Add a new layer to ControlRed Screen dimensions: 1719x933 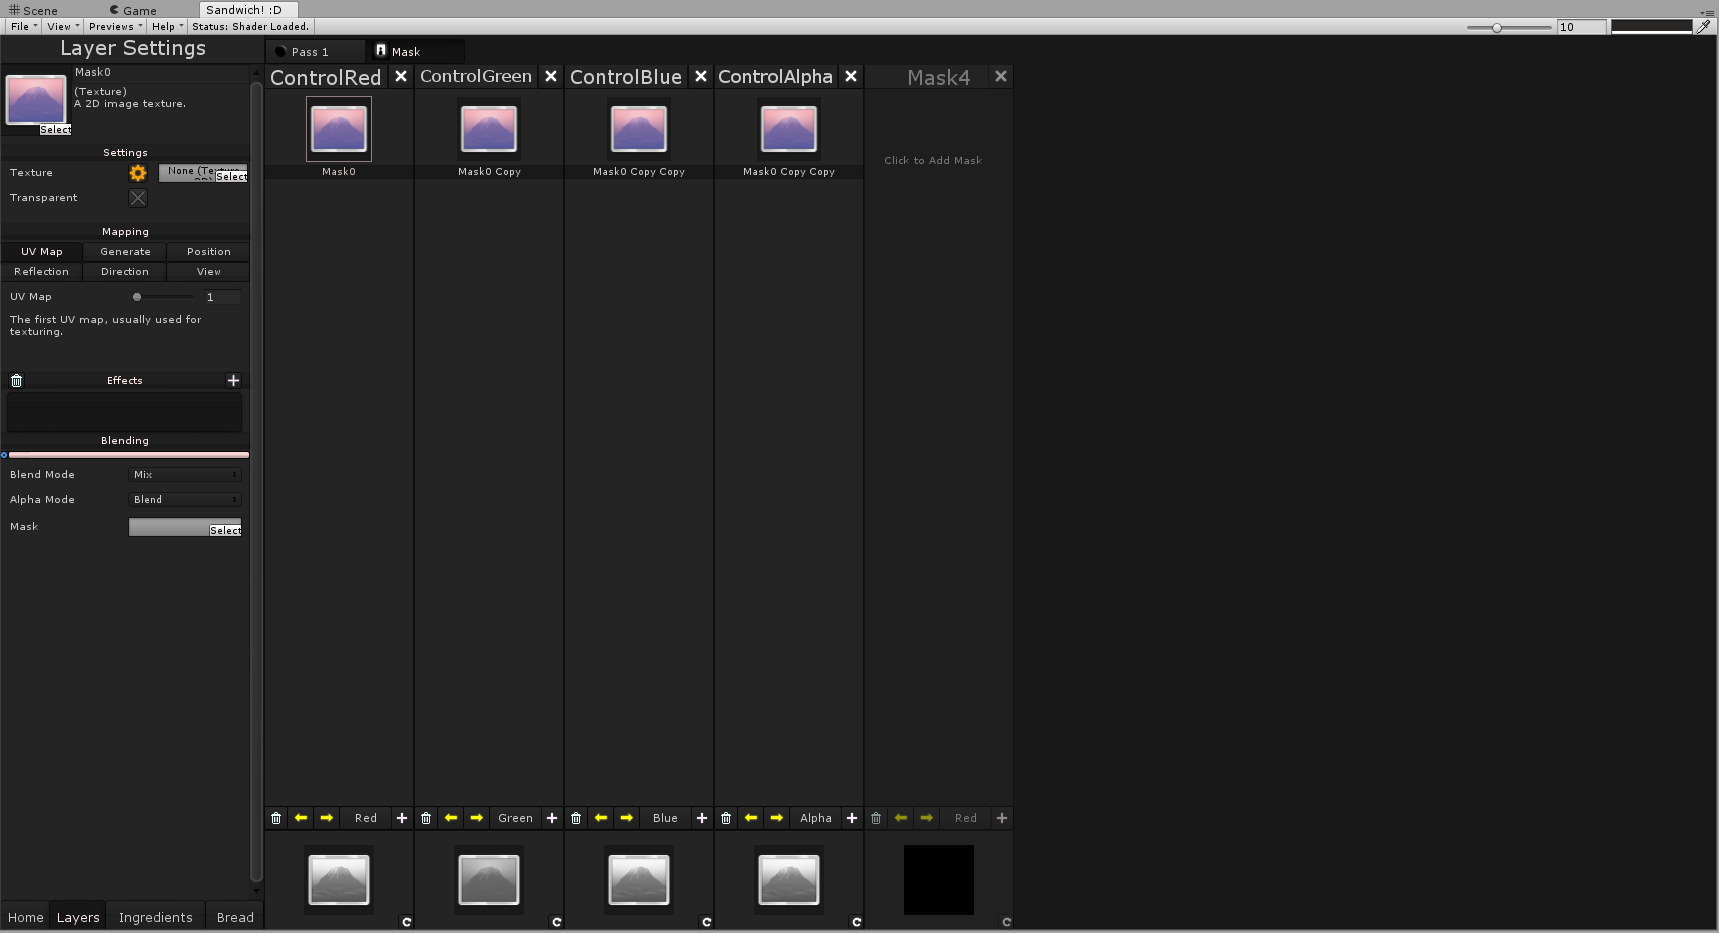coord(402,818)
